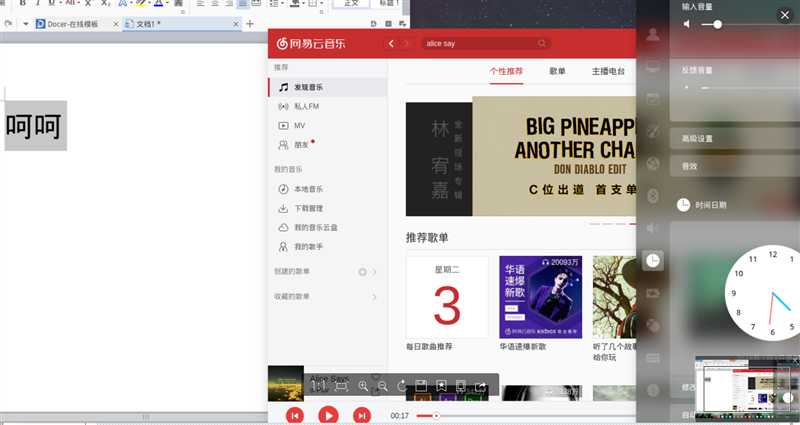Open the 主播电台 tab
Screen dimensions: 800x425
[x=608, y=71]
